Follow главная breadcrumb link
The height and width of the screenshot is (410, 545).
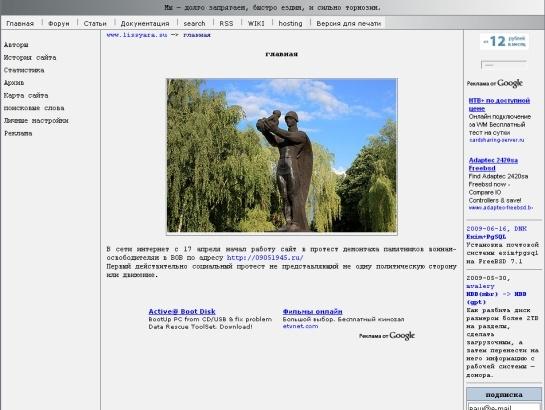(x=197, y=35)
